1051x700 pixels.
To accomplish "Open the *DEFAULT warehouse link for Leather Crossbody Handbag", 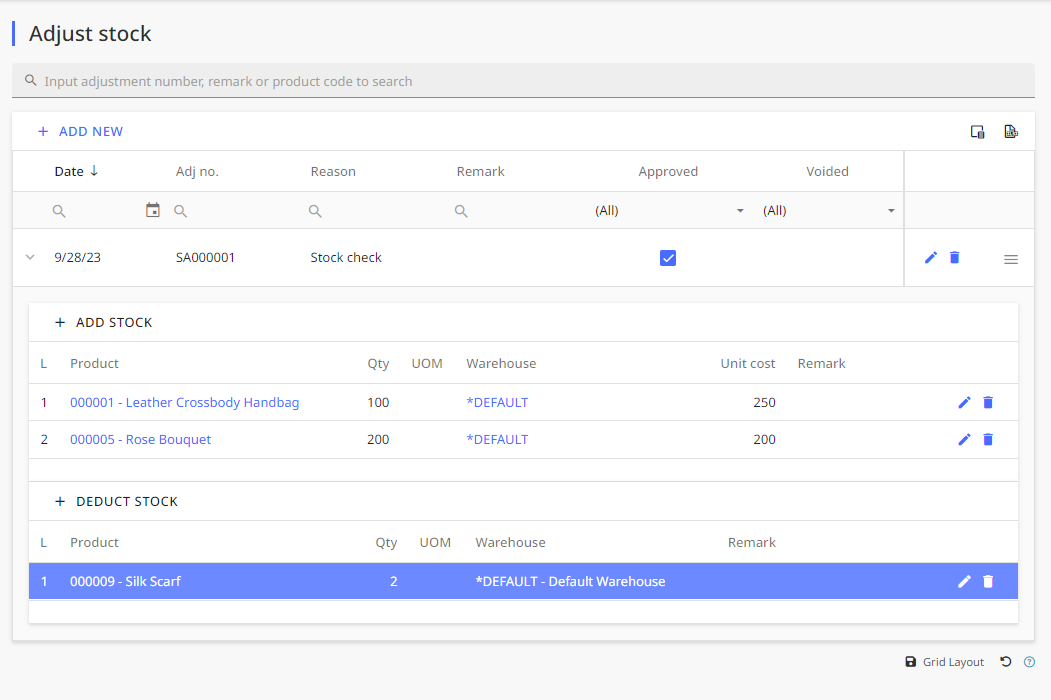I will point(497,402).
